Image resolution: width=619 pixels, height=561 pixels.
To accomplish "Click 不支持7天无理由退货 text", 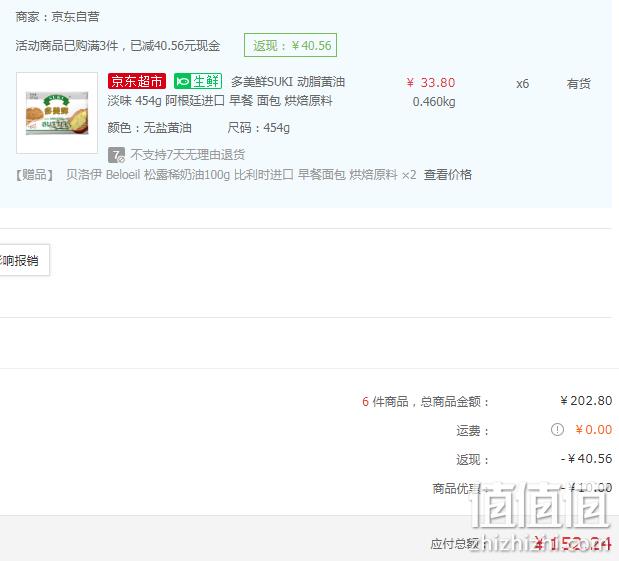I will tap(188, 154).
